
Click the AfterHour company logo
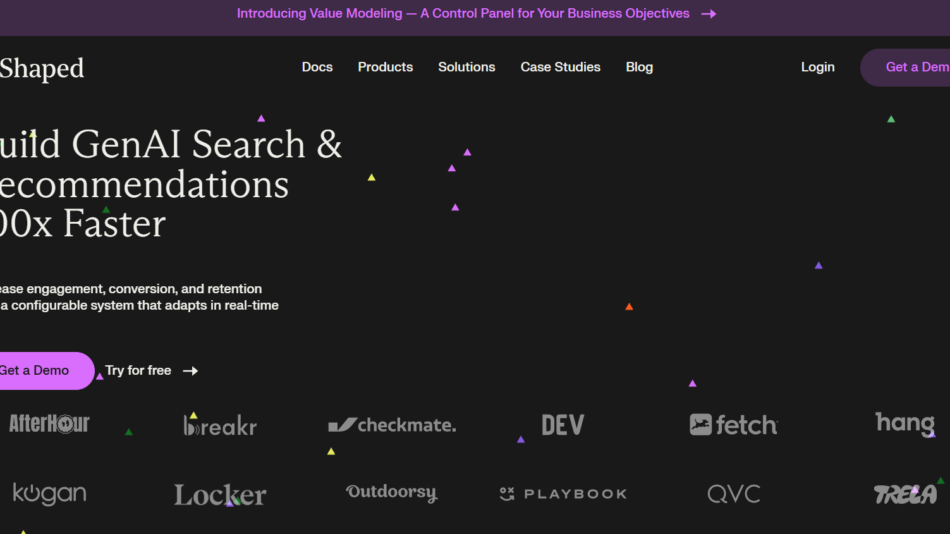[x=49, y=424]
